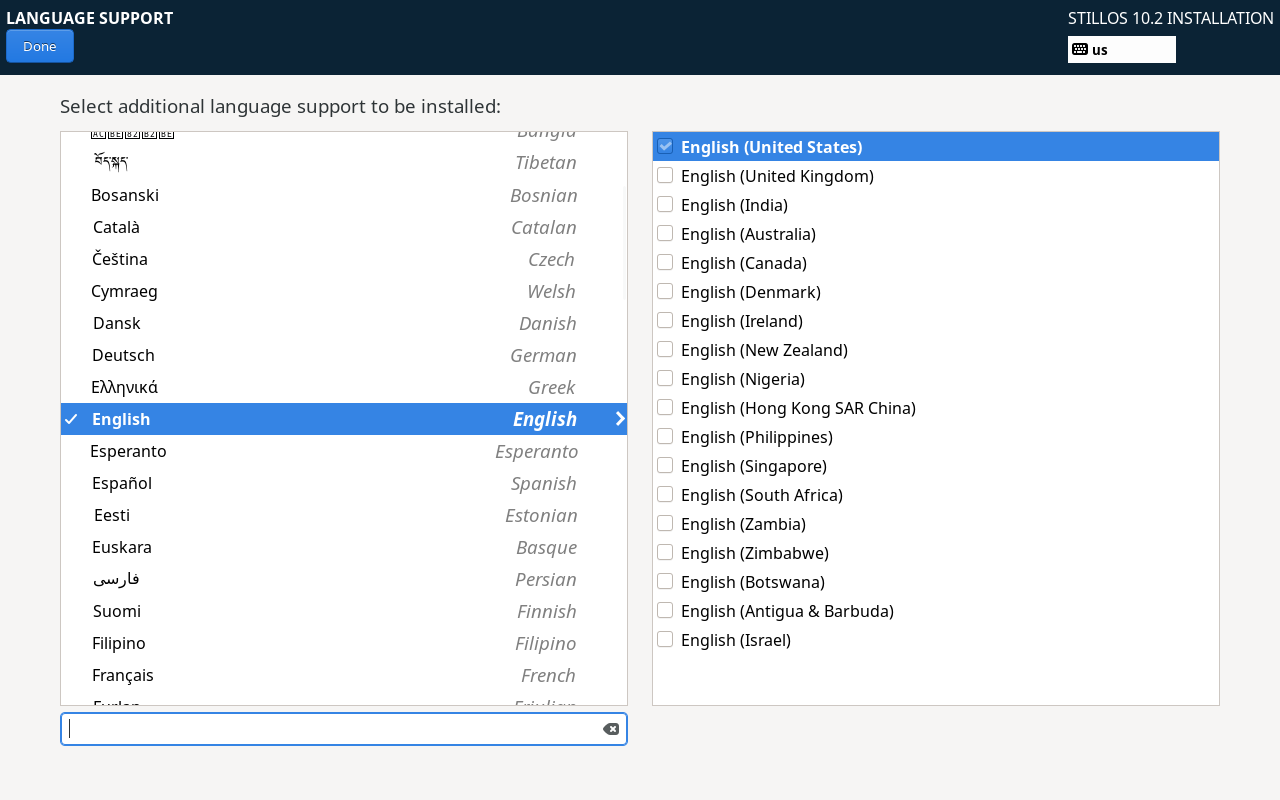The height and width of the screenshot is (800, 1280).
Task: Tick the English (Israel) checkbox
Action: coord(665,639)
